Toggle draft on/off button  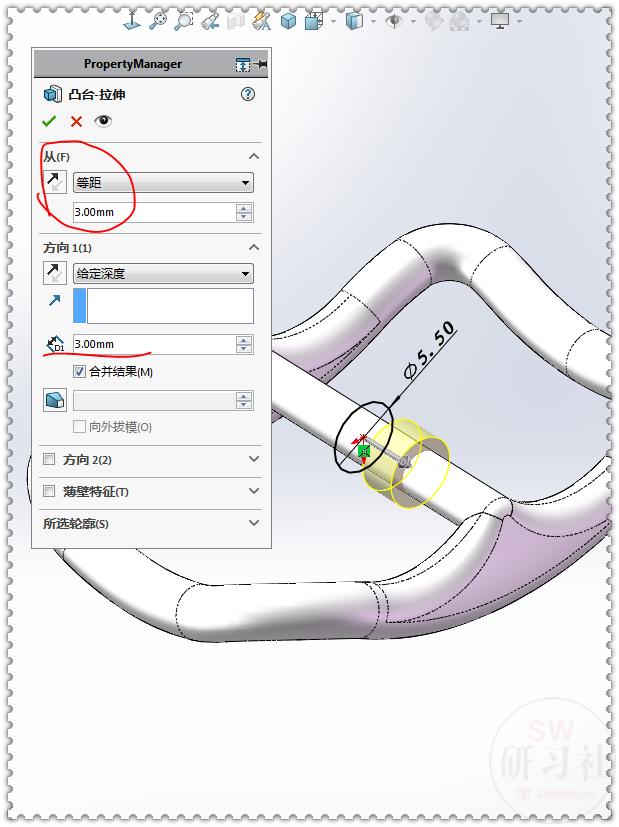pyautogui.click(x=54, y=400)
